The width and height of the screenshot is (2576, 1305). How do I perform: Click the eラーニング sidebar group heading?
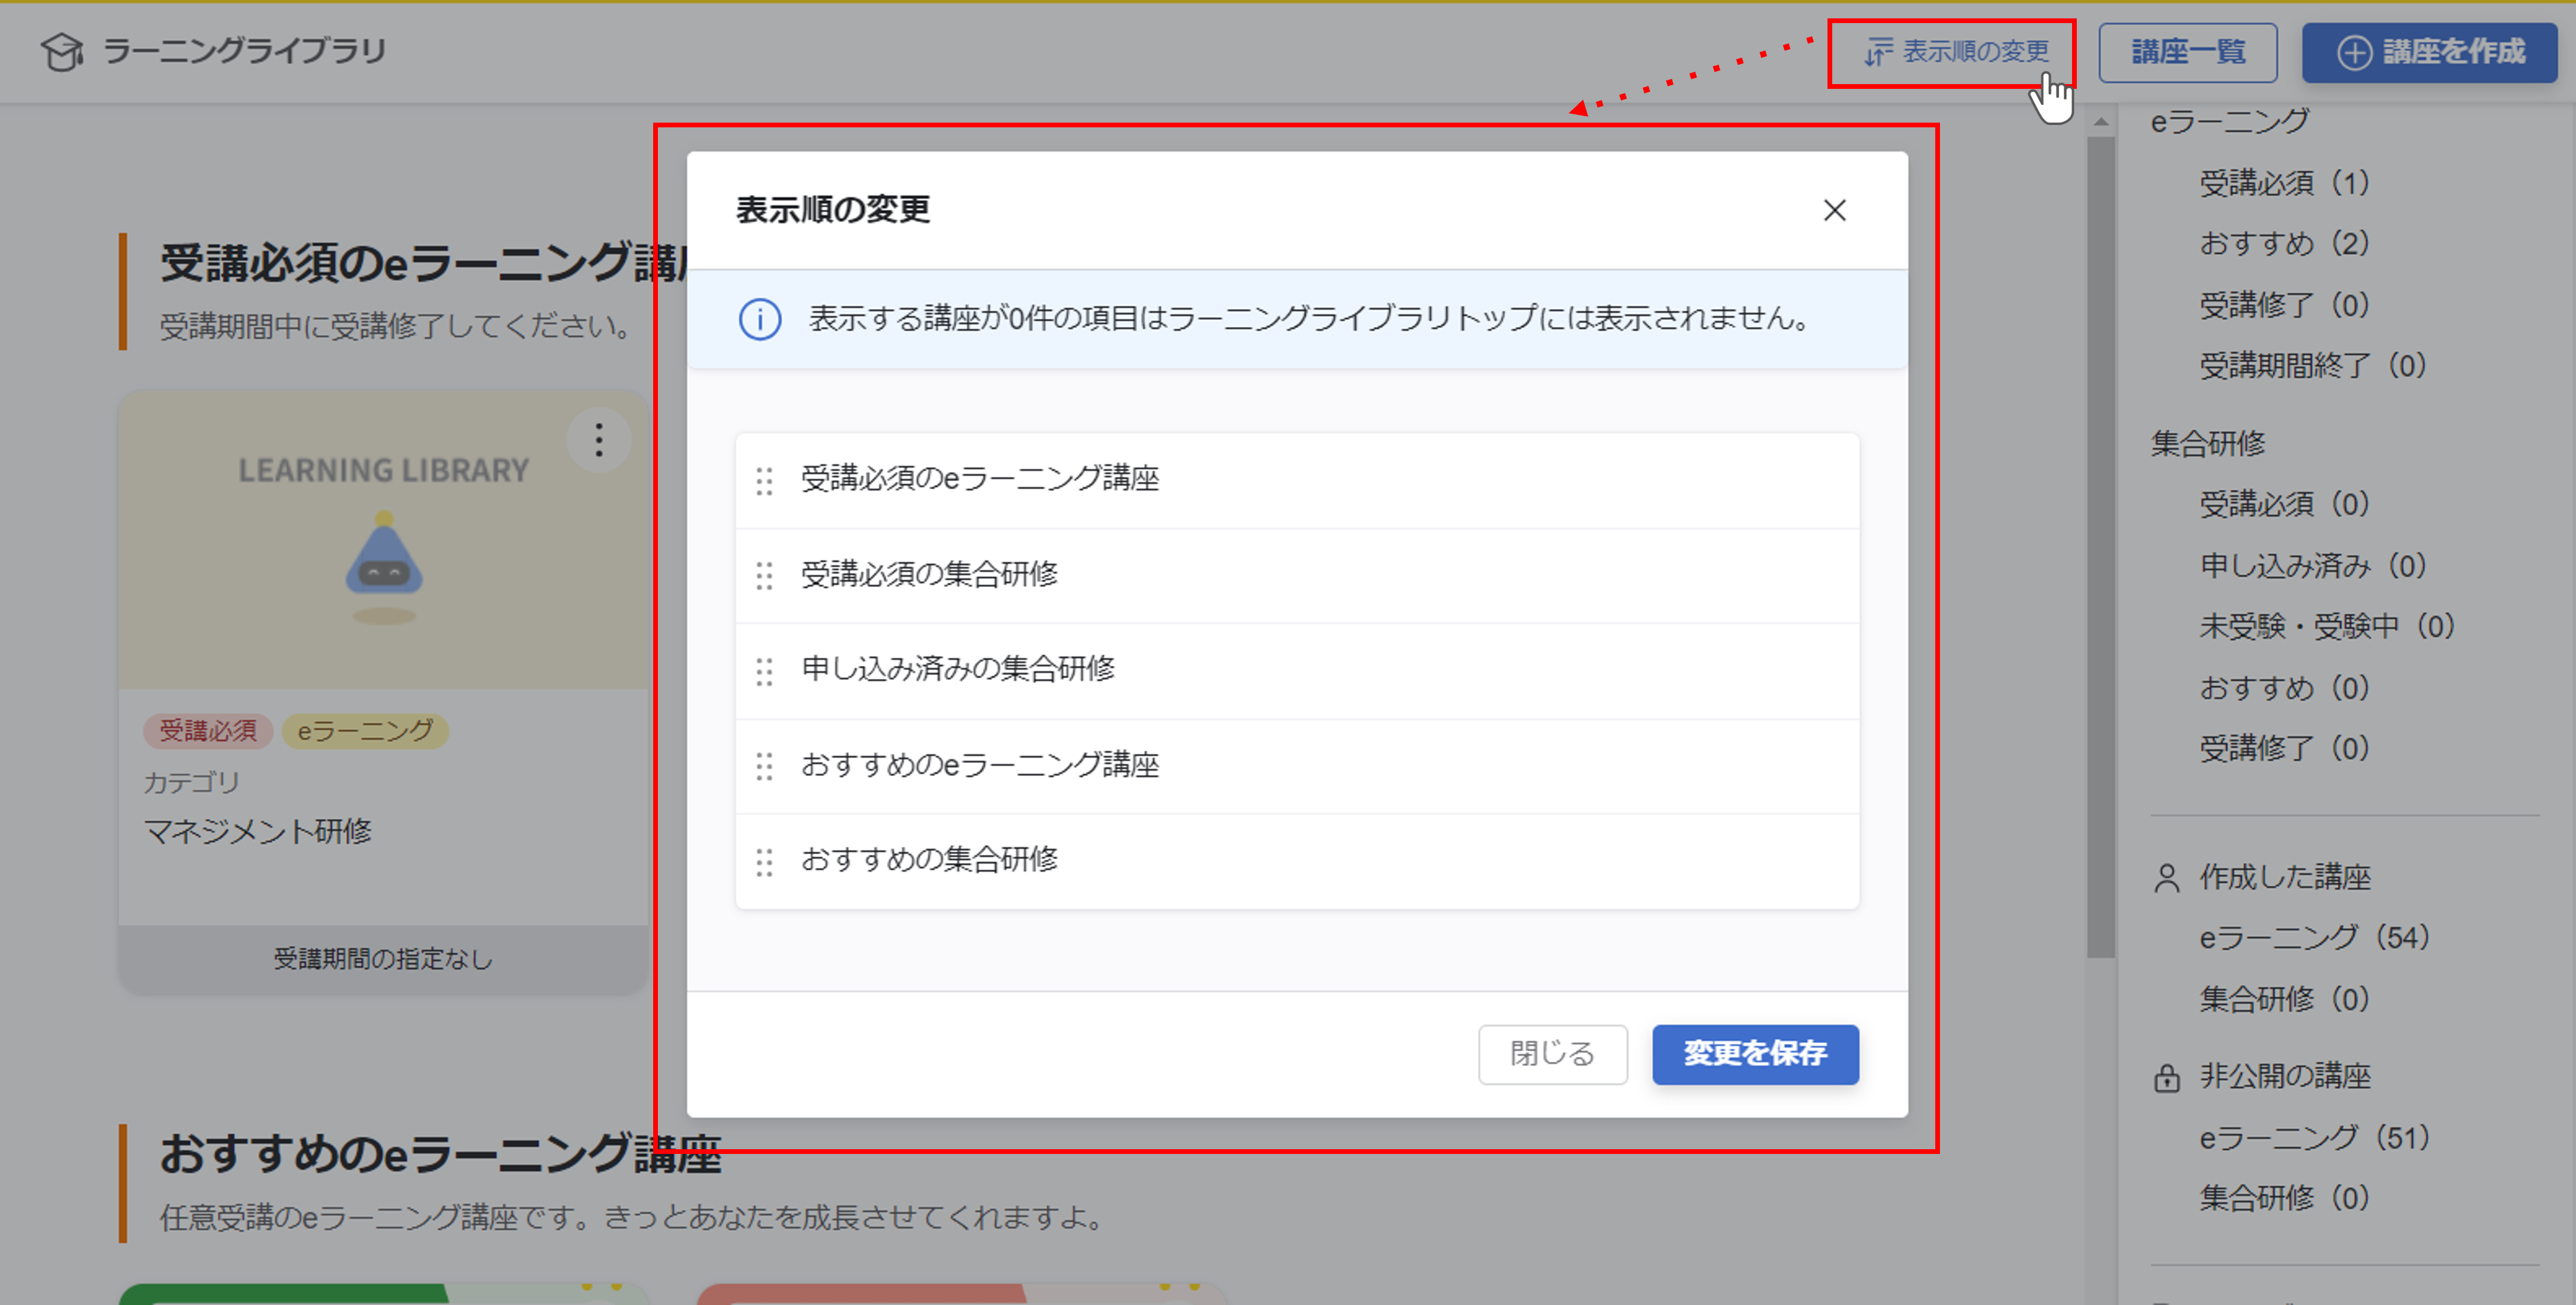click(2230, 122)
